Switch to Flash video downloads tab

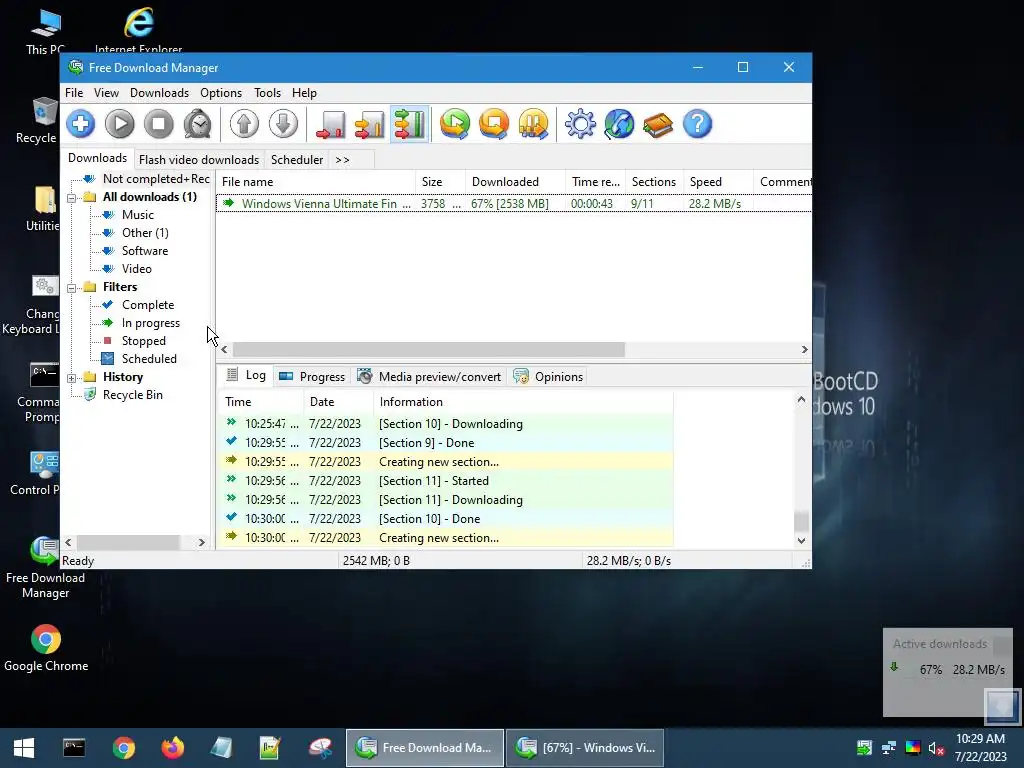coord(199,160)
